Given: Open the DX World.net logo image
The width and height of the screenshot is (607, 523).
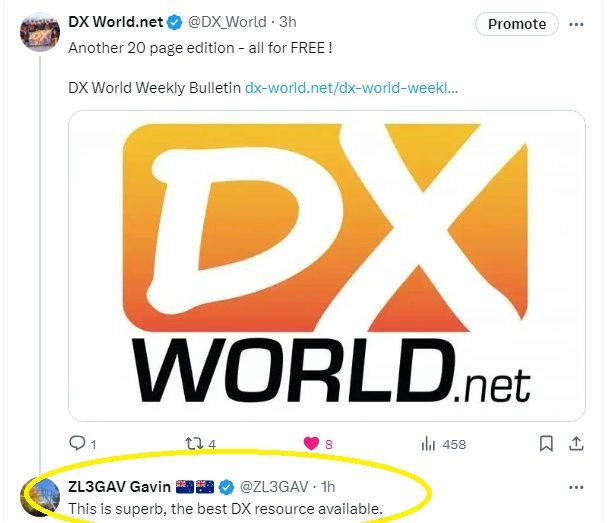Looking at the screenshot, I should point(327,266).
